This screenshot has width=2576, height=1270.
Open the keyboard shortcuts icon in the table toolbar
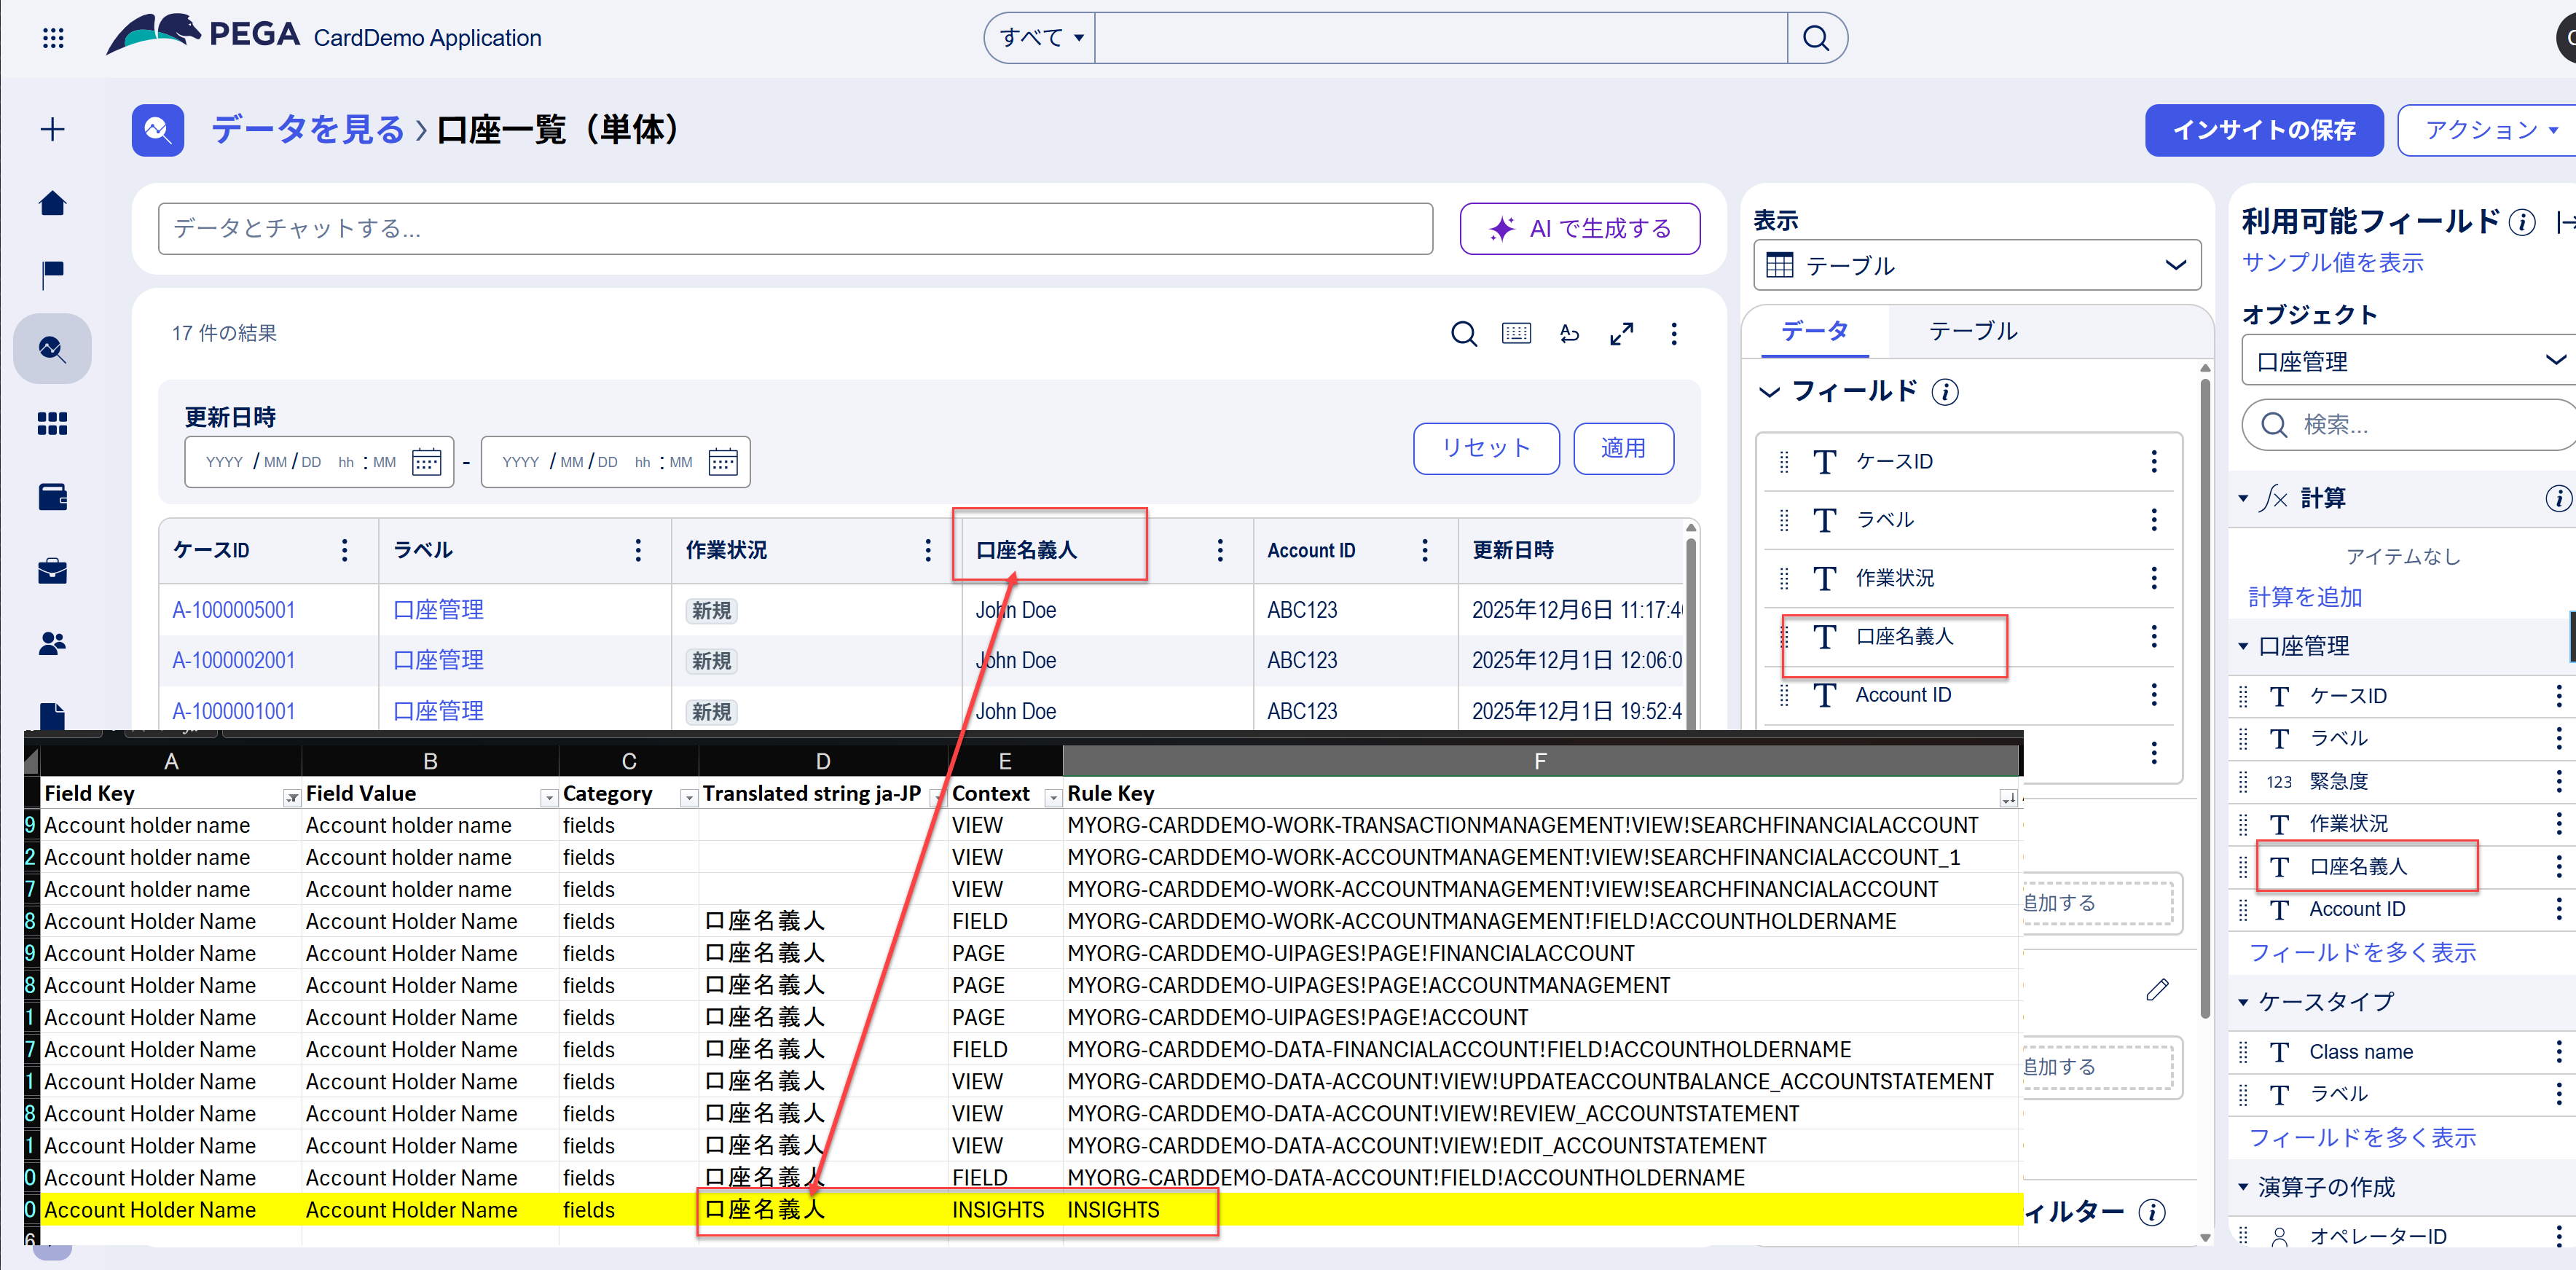click(x=1516, y=334)
